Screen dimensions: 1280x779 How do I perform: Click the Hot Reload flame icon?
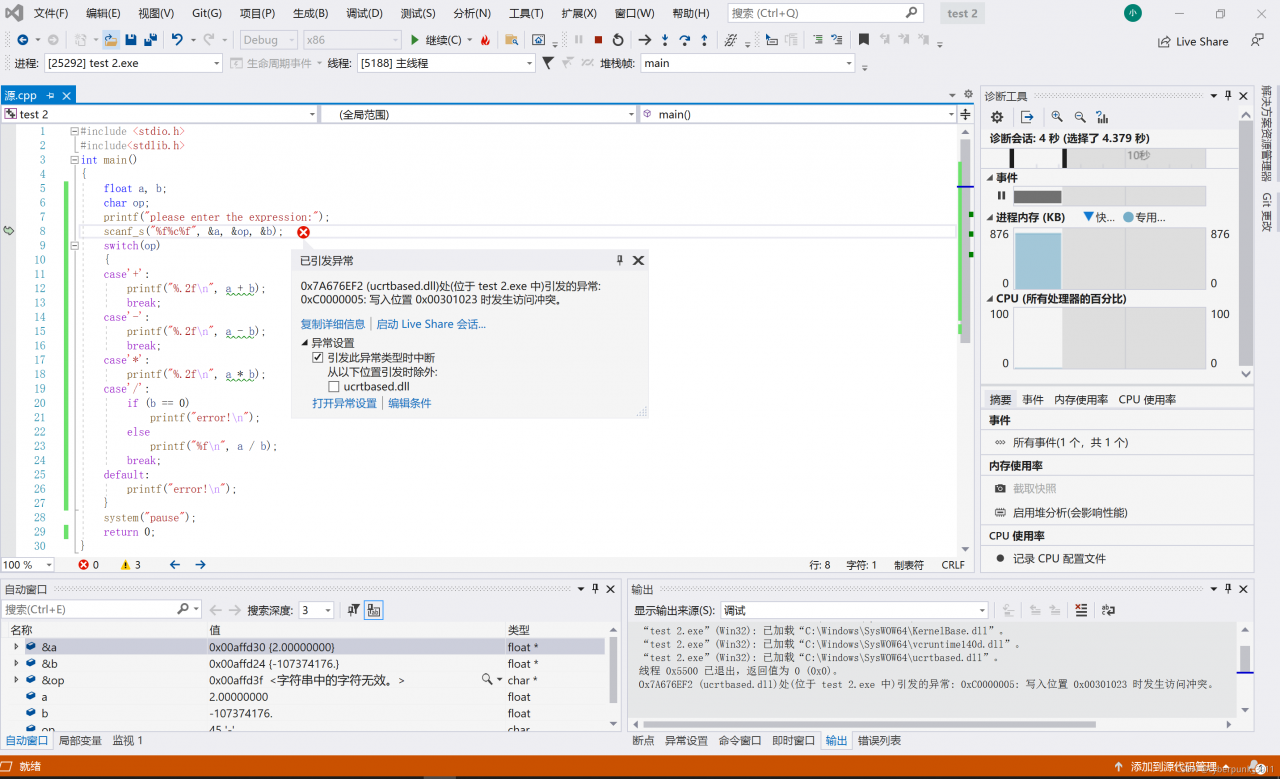(x=485, y=40)
